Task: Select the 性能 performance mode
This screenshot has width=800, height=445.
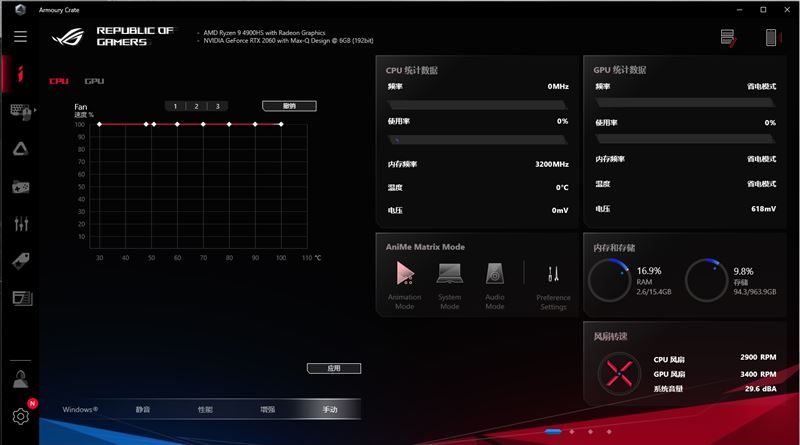Action: pyautogui.click(x=205, y=409)
